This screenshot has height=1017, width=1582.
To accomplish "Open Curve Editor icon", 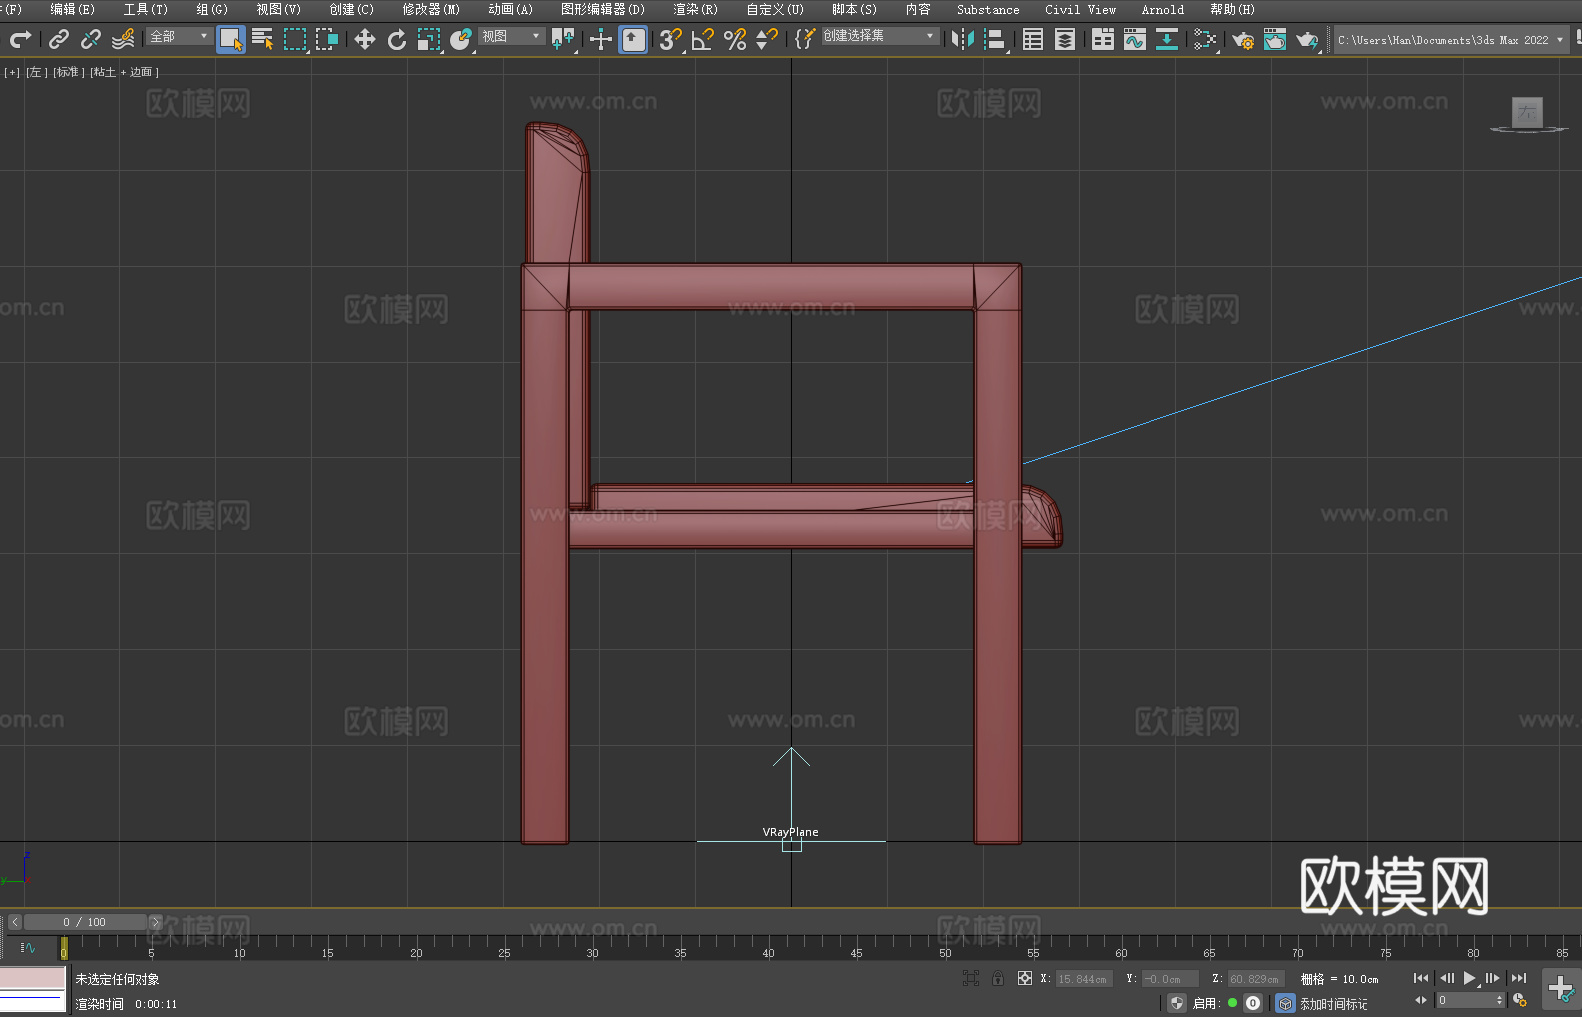I will pos(1135,39).
